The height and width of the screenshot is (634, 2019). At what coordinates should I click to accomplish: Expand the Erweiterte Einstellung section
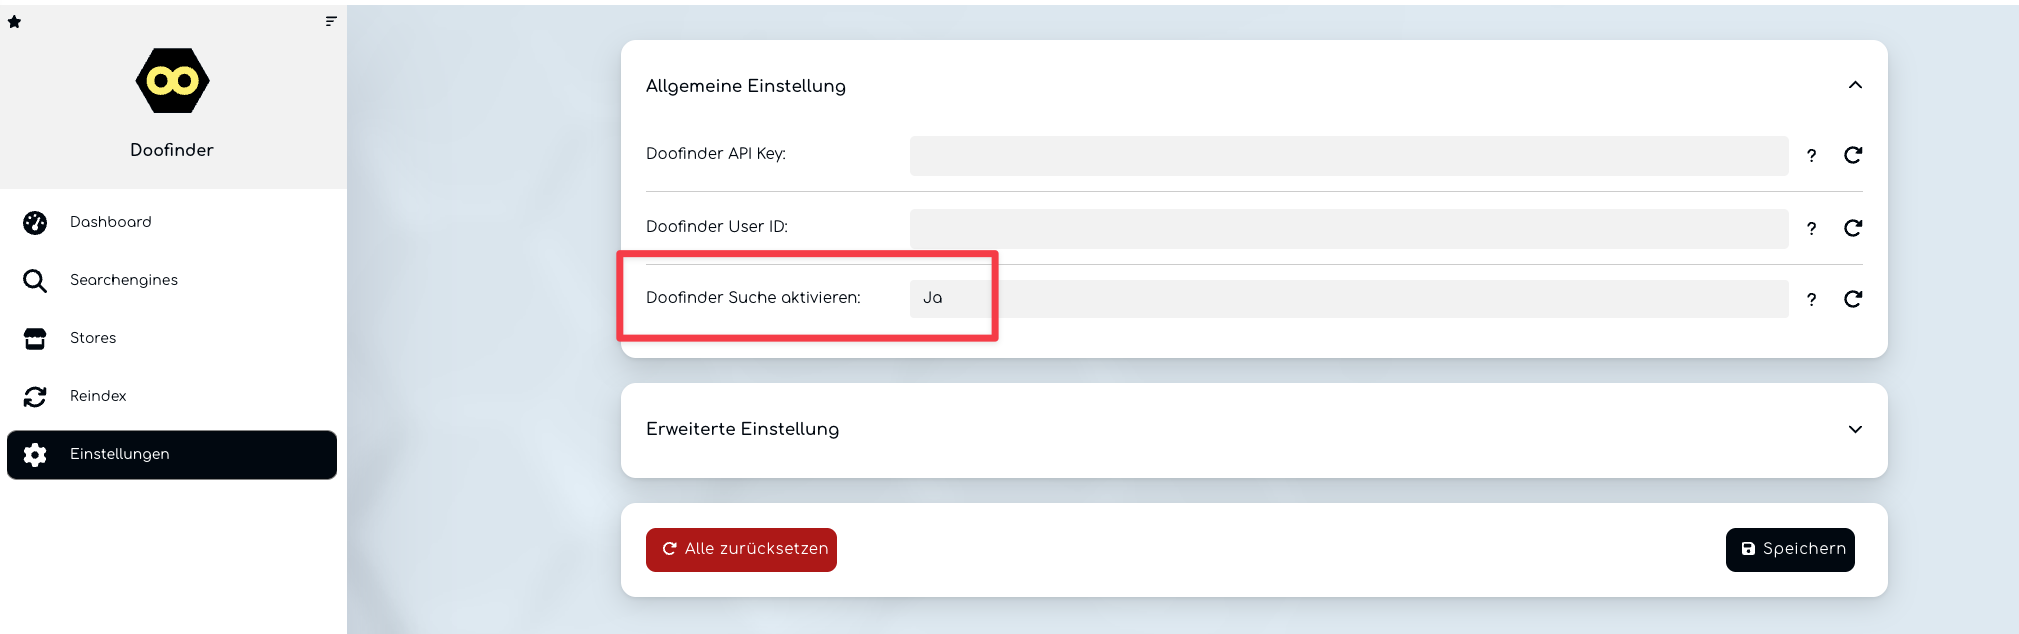click(1855, 429)
